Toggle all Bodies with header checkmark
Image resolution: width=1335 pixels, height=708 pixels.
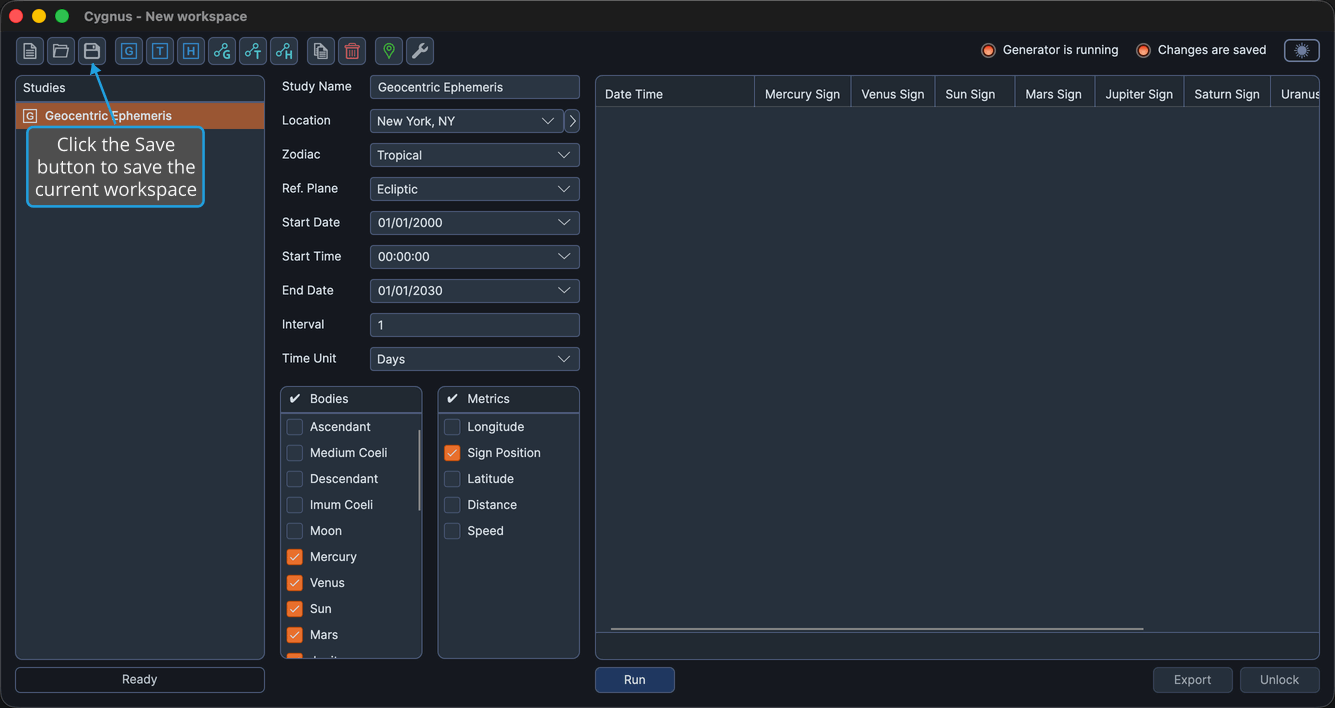pos(295,399)
